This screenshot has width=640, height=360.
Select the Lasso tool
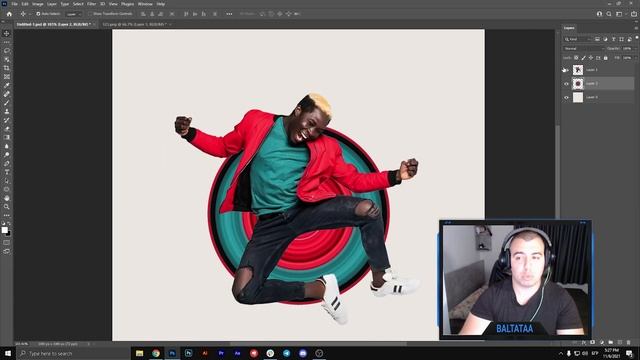pos(7,51)
